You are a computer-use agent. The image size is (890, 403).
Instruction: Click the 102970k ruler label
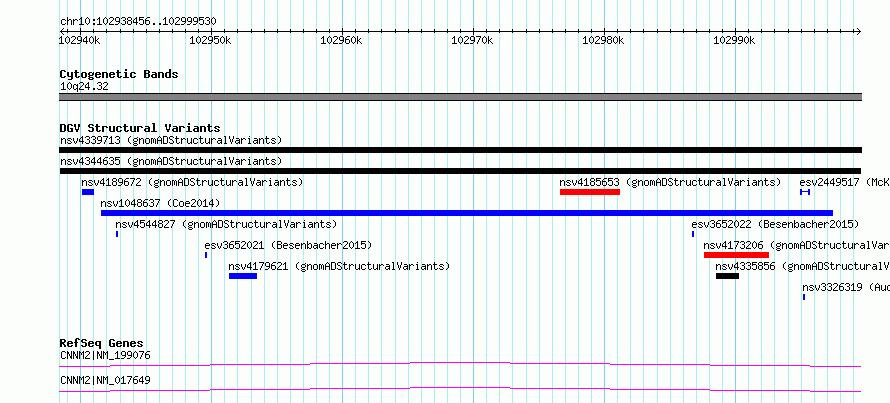(472, 40)
